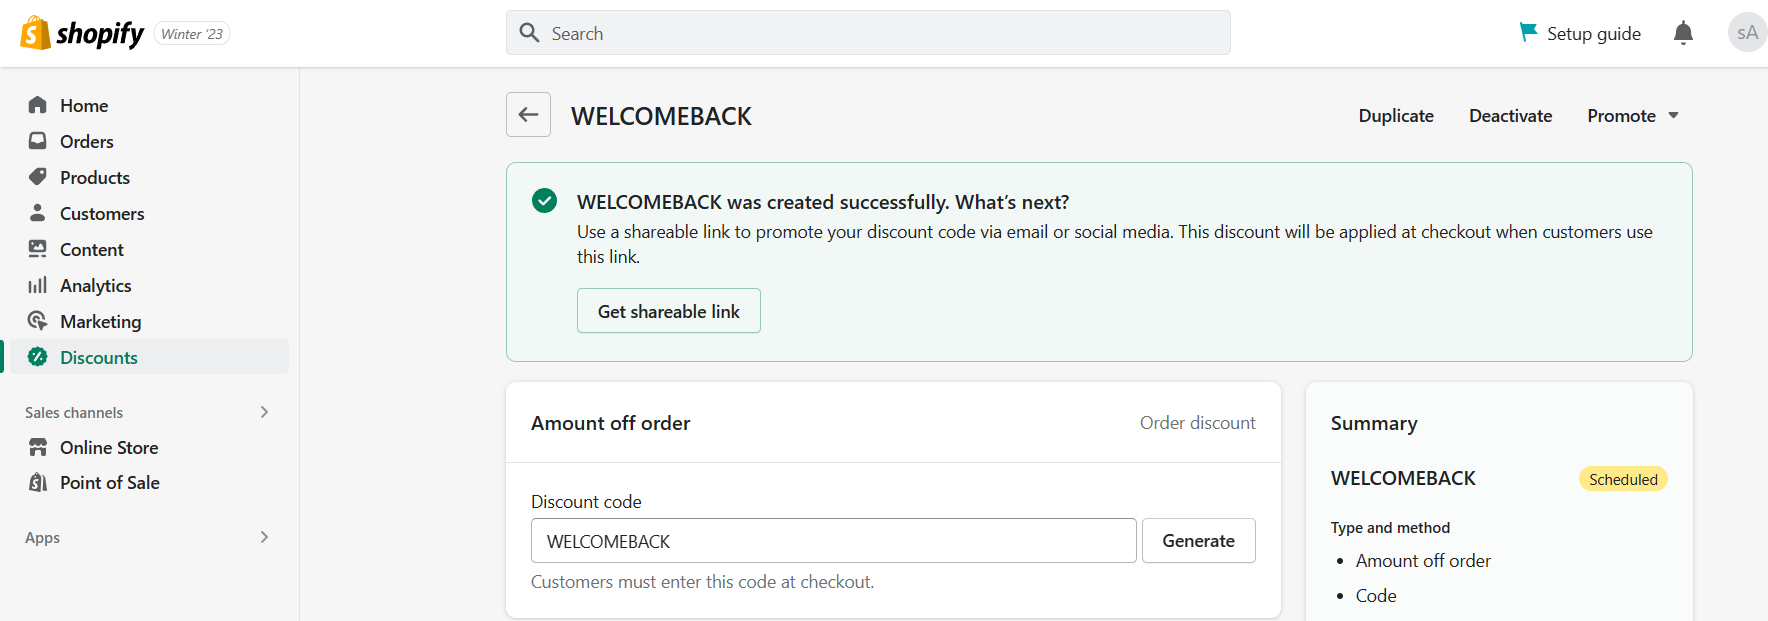Click the top Search bar
Viewport: 1768px width, 621px height.
[x=868, y=33]
